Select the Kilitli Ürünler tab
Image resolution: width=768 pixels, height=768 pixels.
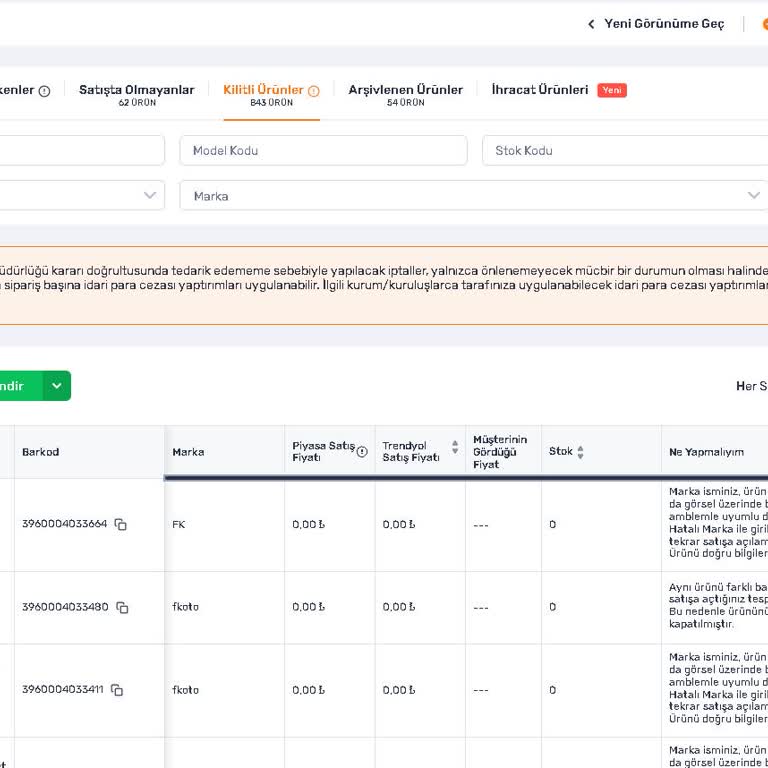(x=263, y=90)
